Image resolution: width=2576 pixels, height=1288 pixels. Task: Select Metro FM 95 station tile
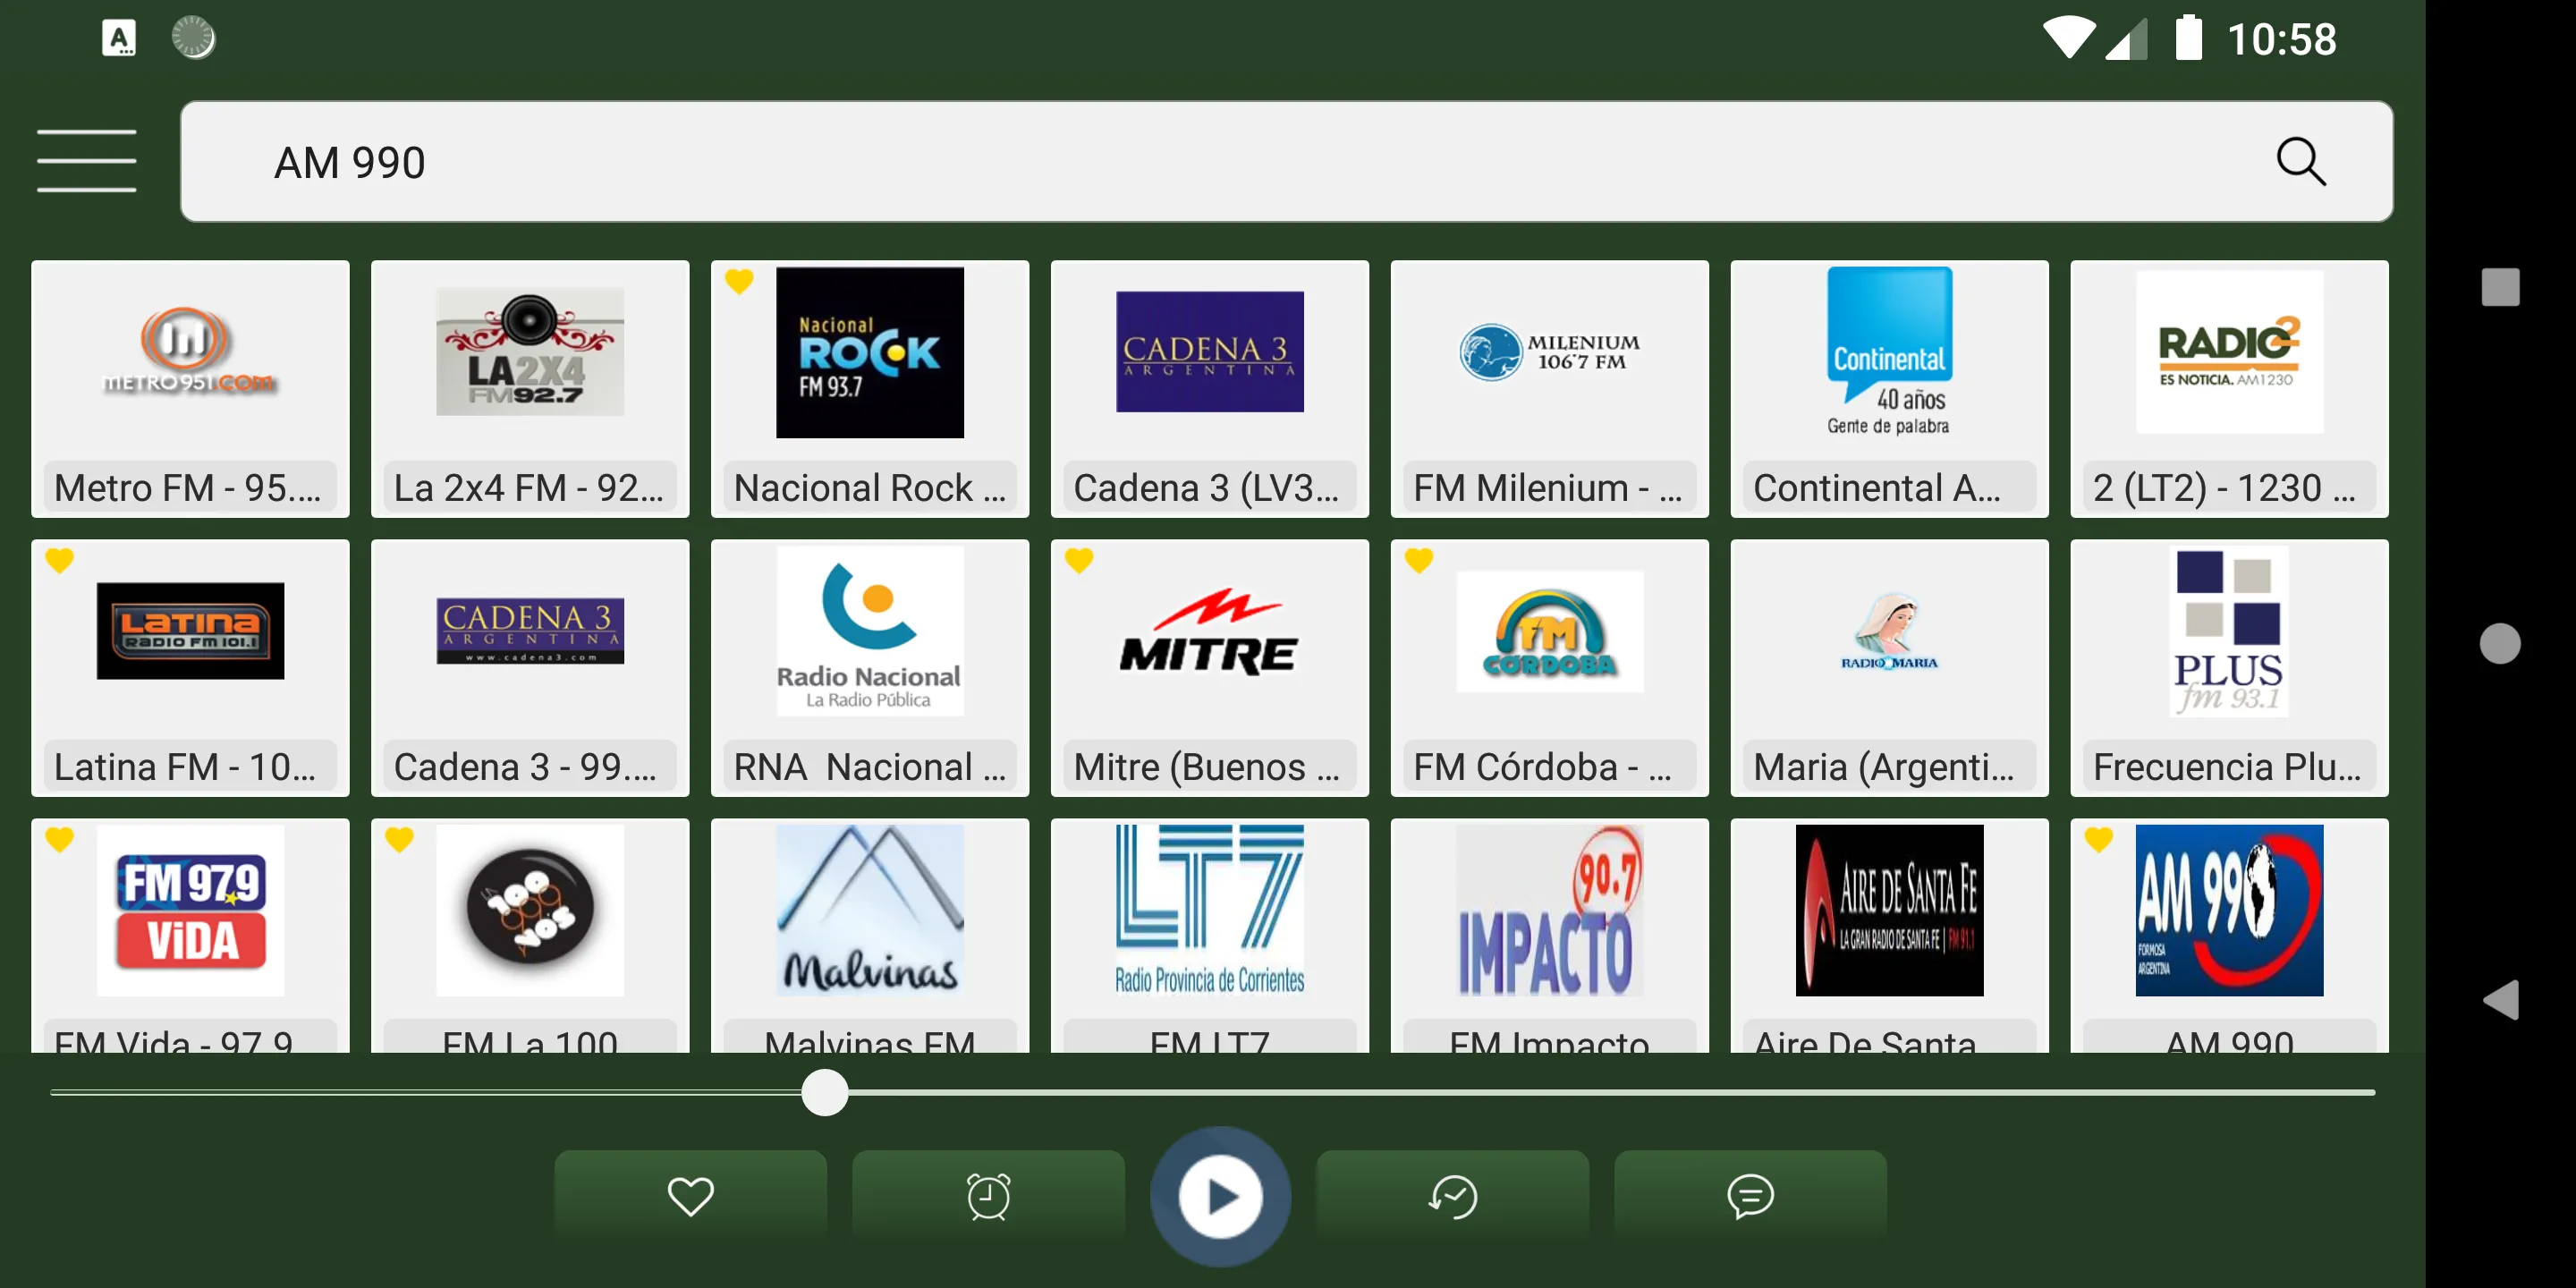tap(190, 389)
